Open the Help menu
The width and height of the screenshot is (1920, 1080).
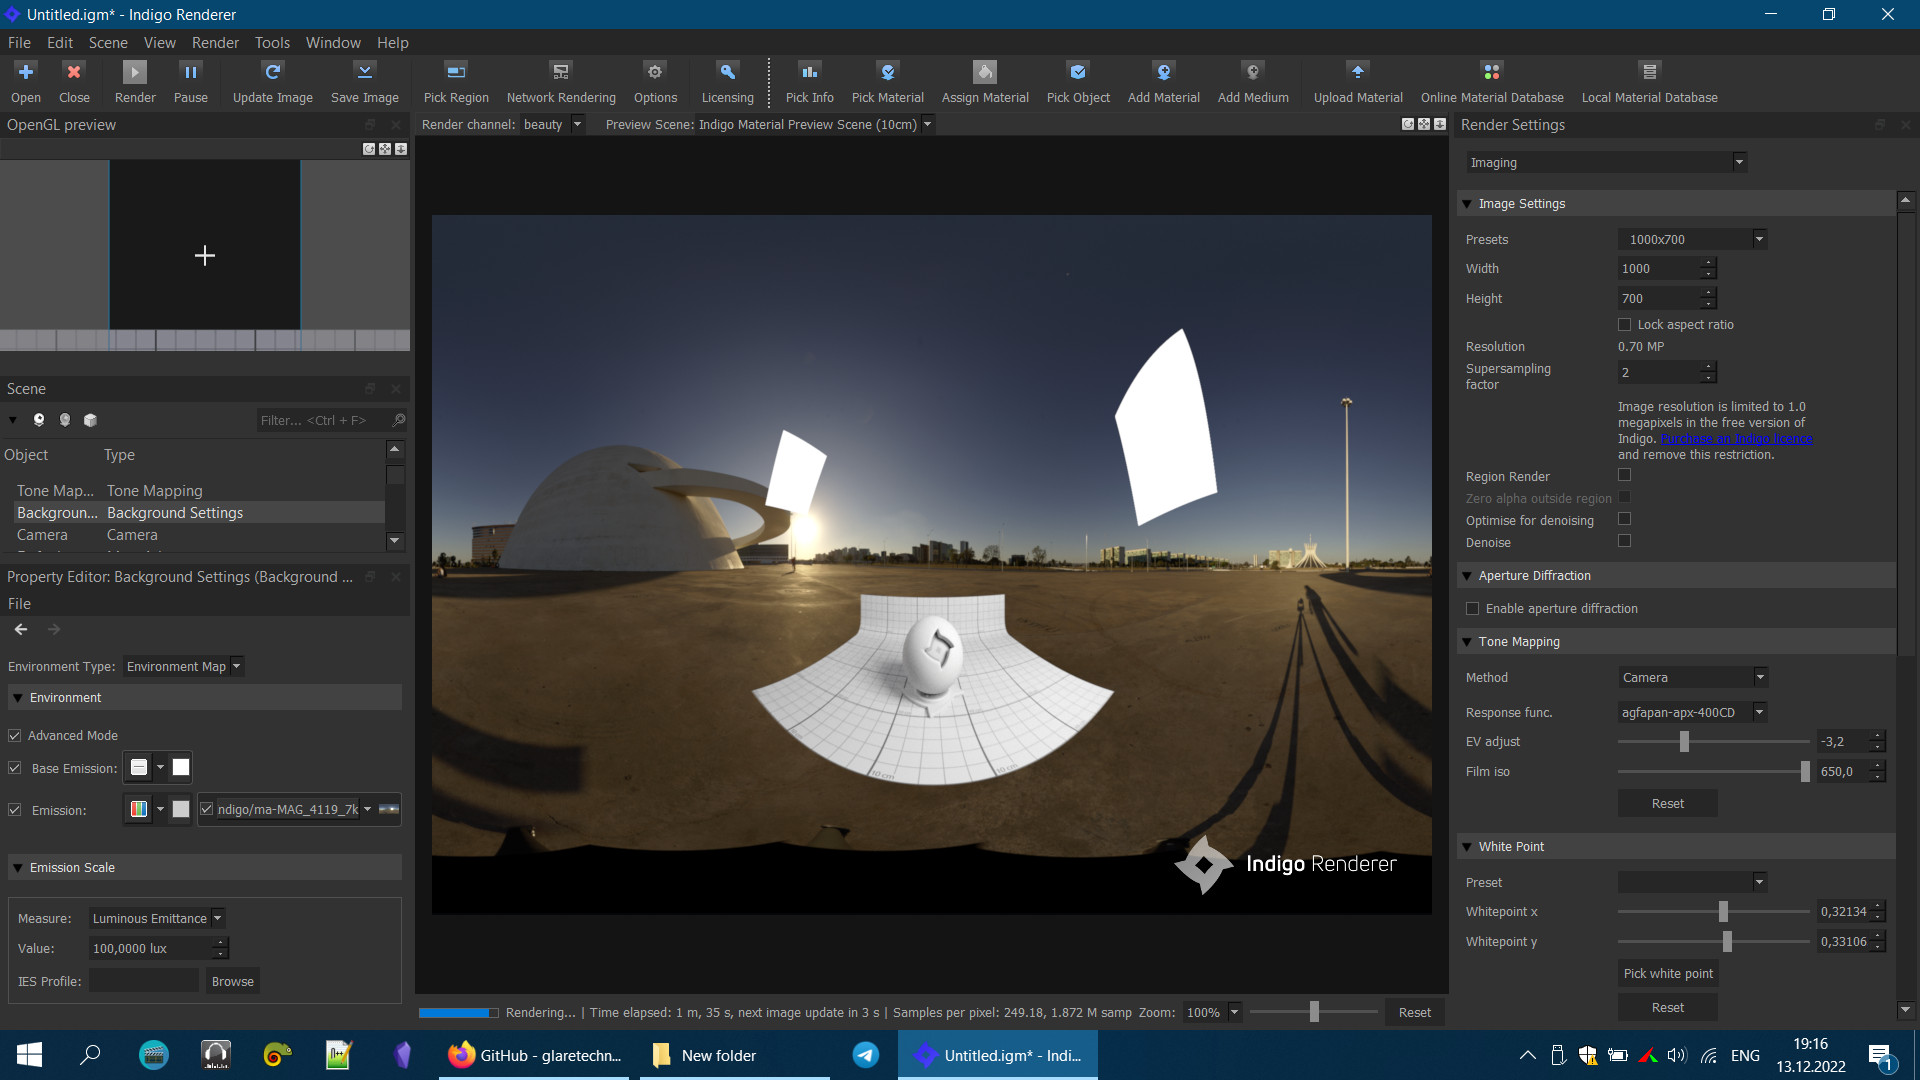tap(393, 43)
